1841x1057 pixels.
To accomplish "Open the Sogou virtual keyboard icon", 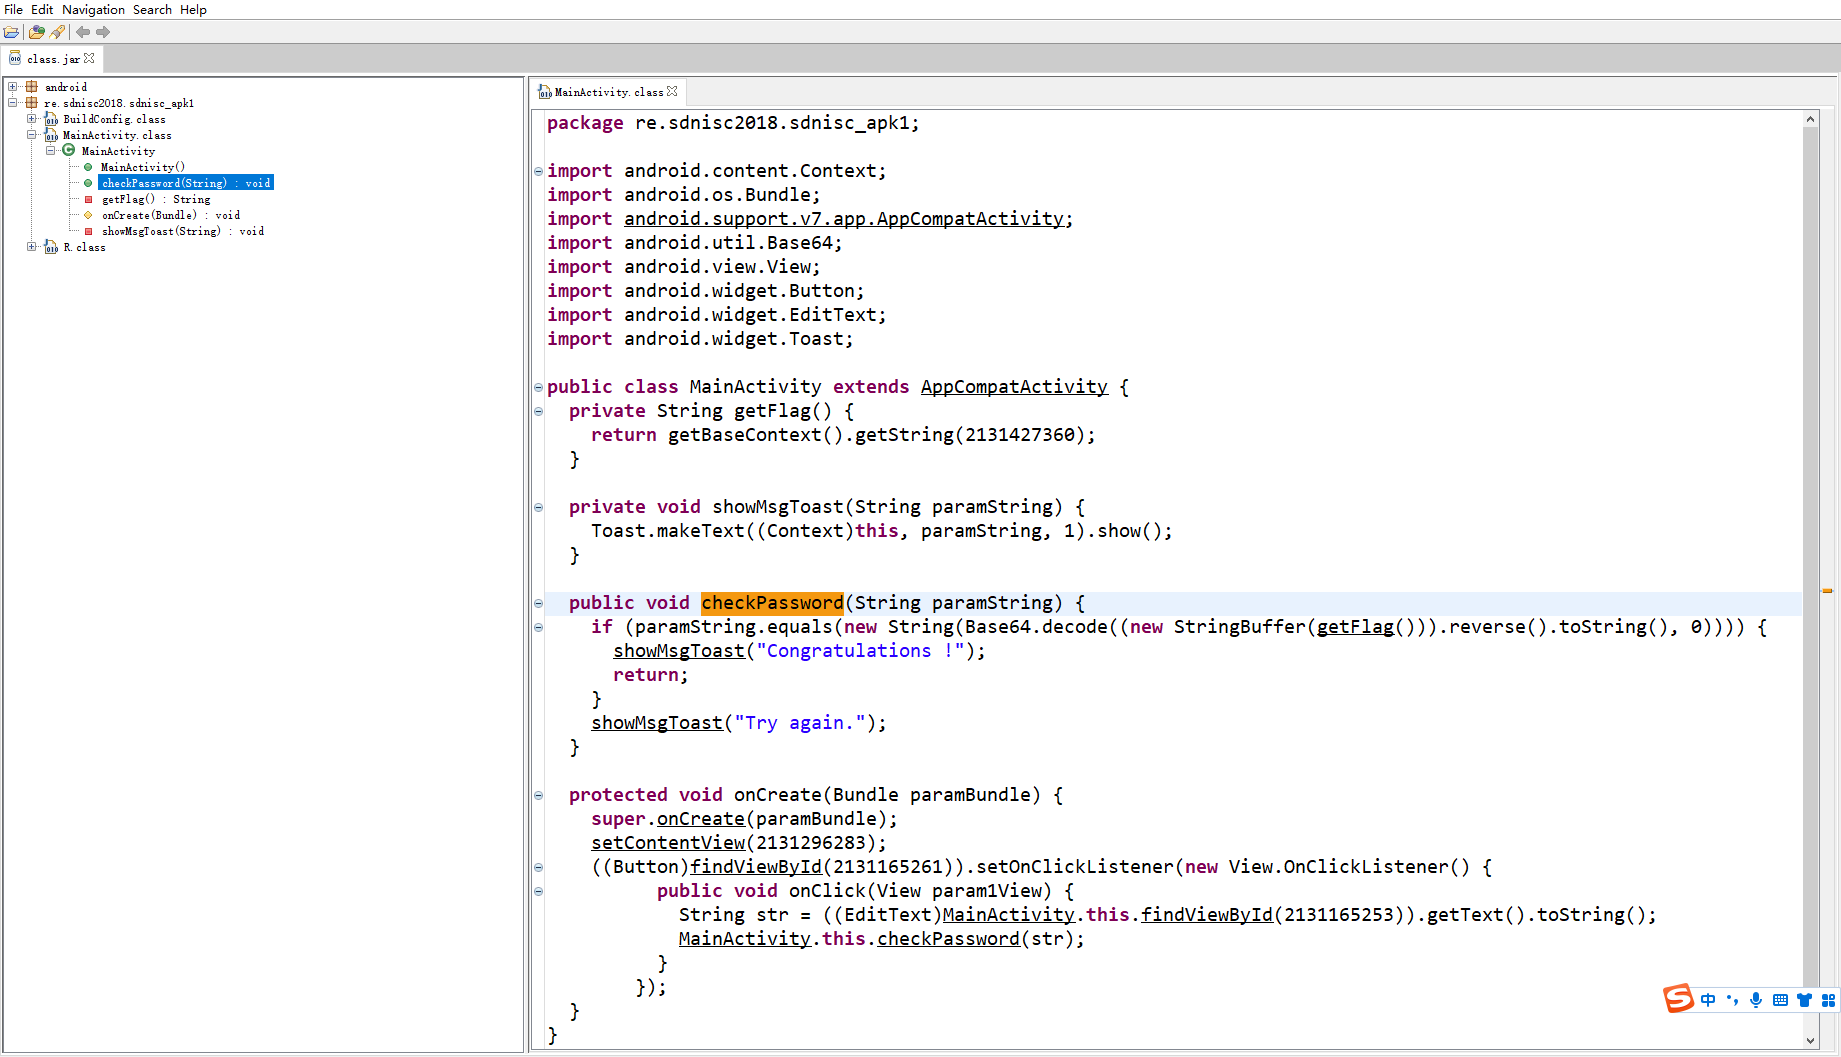I will click(1780, 1000).
